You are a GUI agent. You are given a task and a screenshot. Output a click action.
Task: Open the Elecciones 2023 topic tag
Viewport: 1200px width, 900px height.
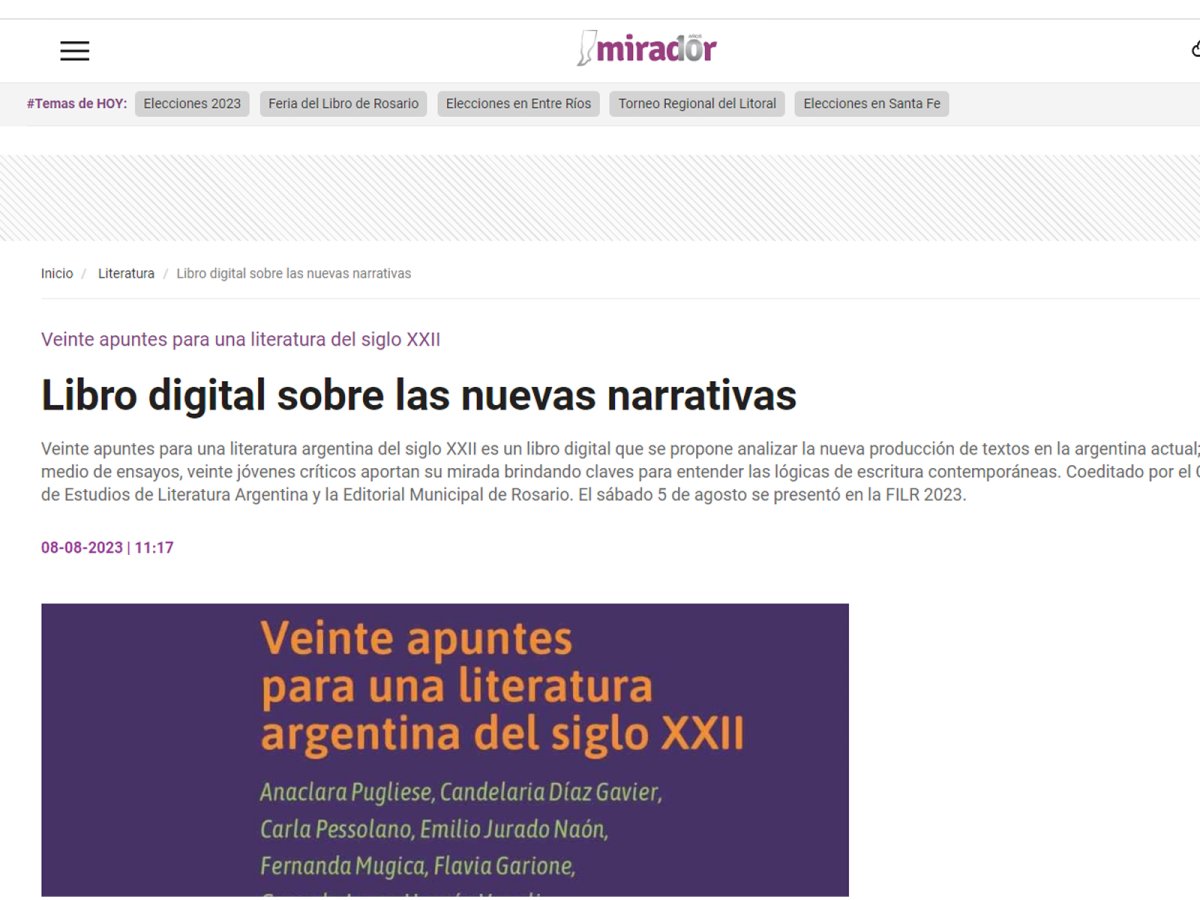coord(192,104)
